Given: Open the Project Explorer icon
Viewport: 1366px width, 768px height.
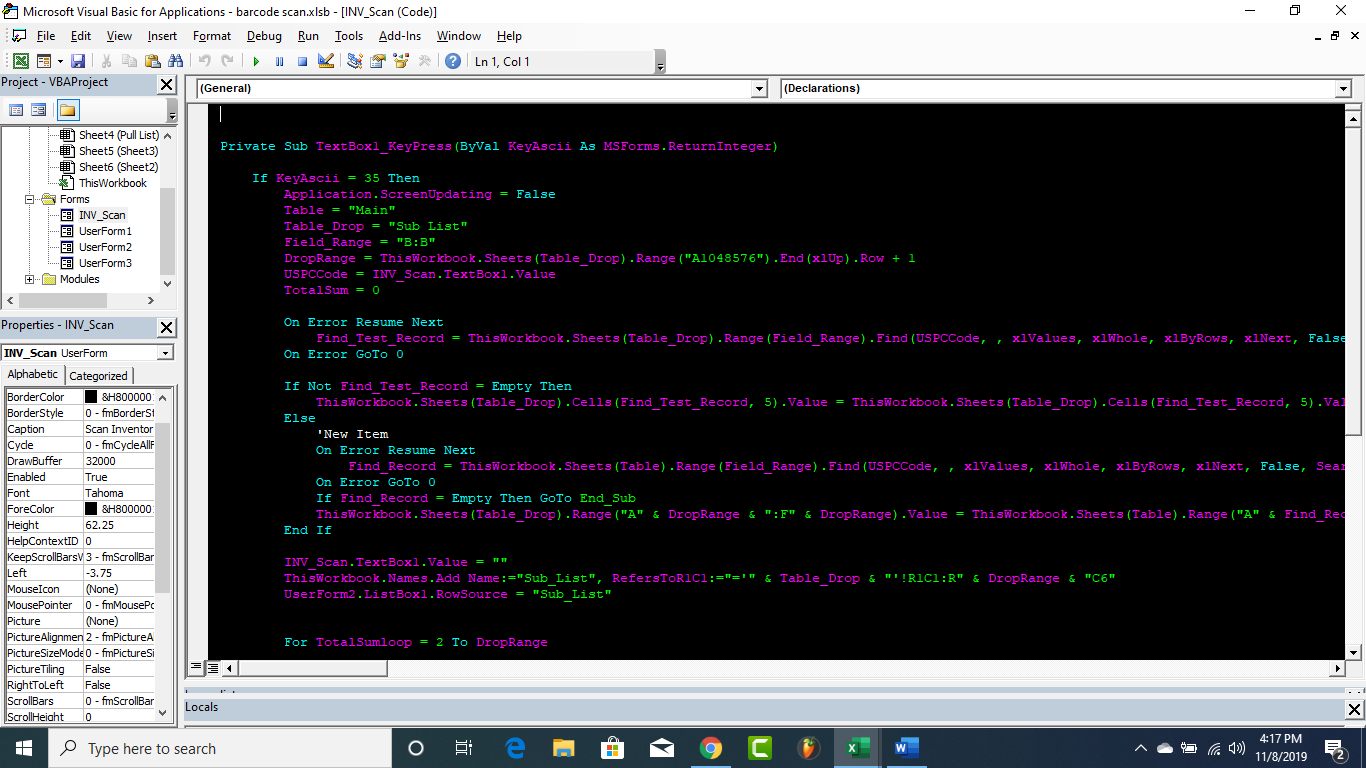Looking at the screenshot, I should pyautogui.click(x=355, y=61).
